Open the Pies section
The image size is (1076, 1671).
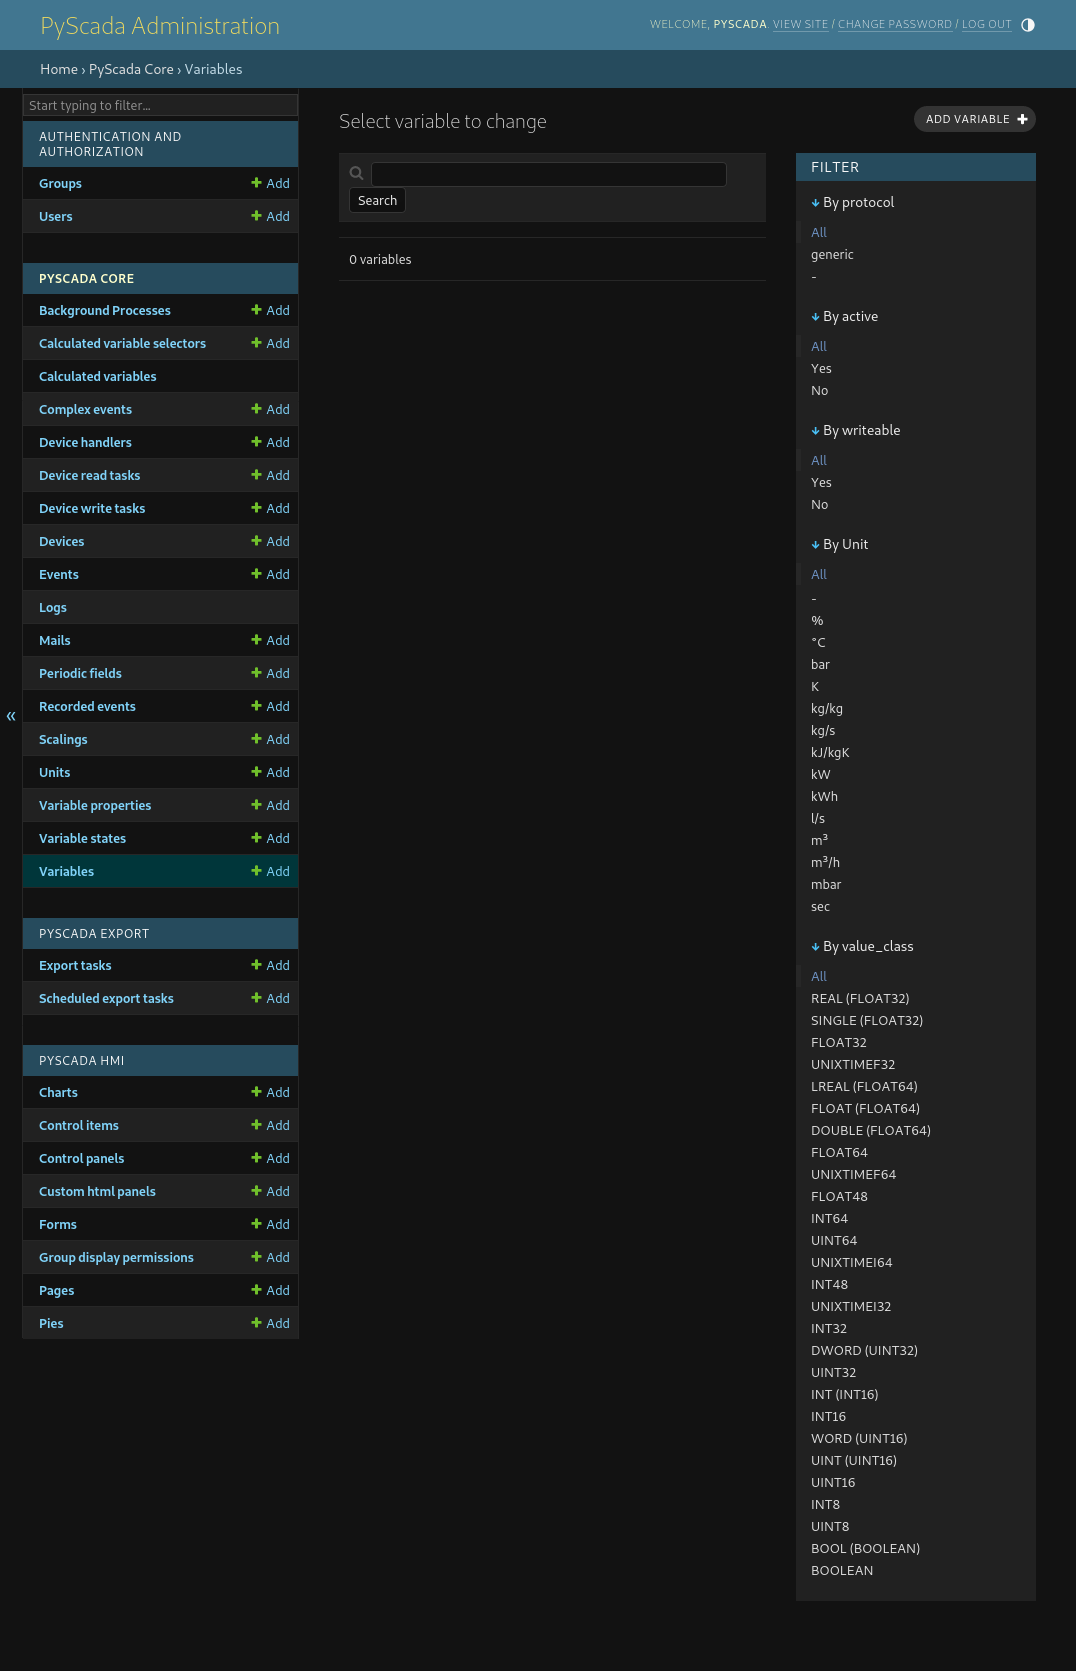click(x=51, y=1323)
